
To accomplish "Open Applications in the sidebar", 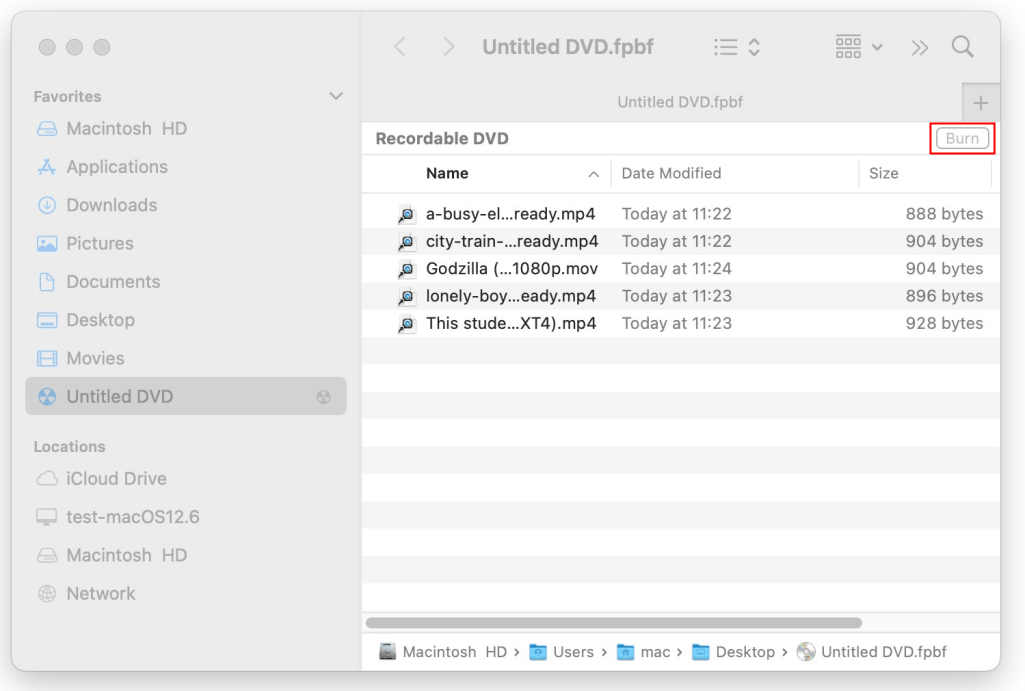I will [x=117, y=167].
